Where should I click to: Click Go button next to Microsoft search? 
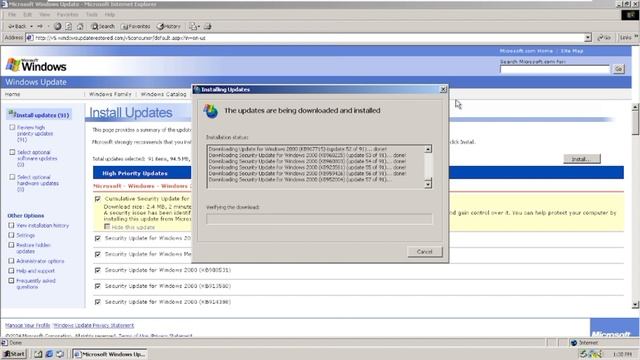(x=618, y=69)
